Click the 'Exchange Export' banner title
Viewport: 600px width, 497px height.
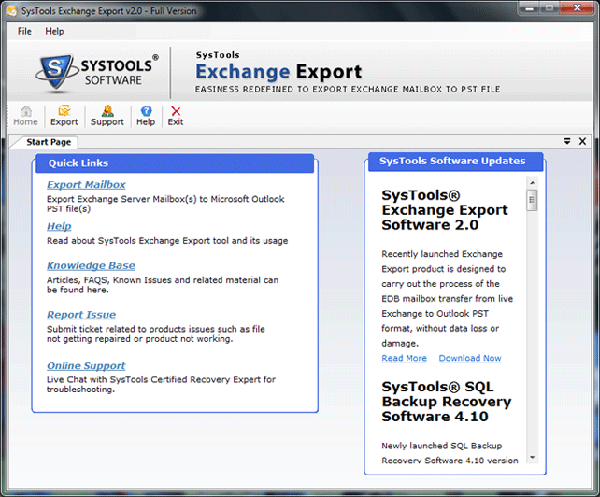tap(279, 72)
